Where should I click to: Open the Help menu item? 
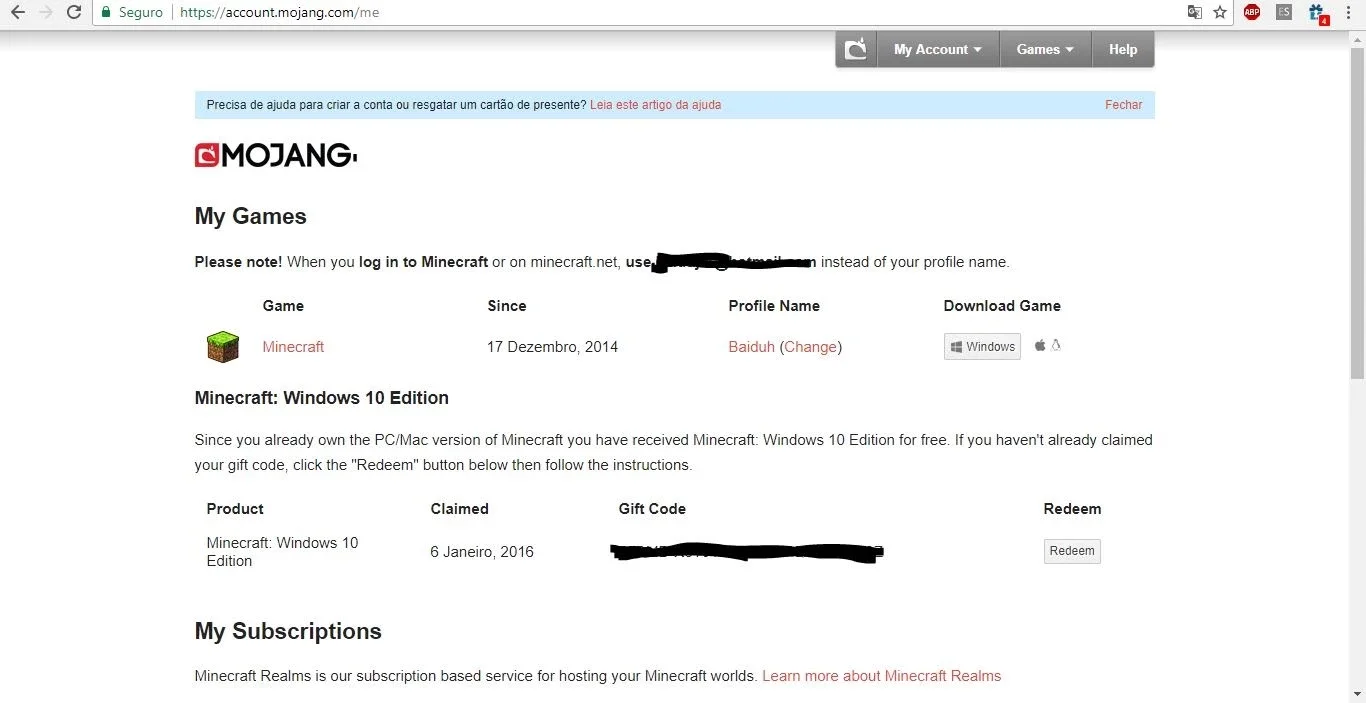point(1123,49)
